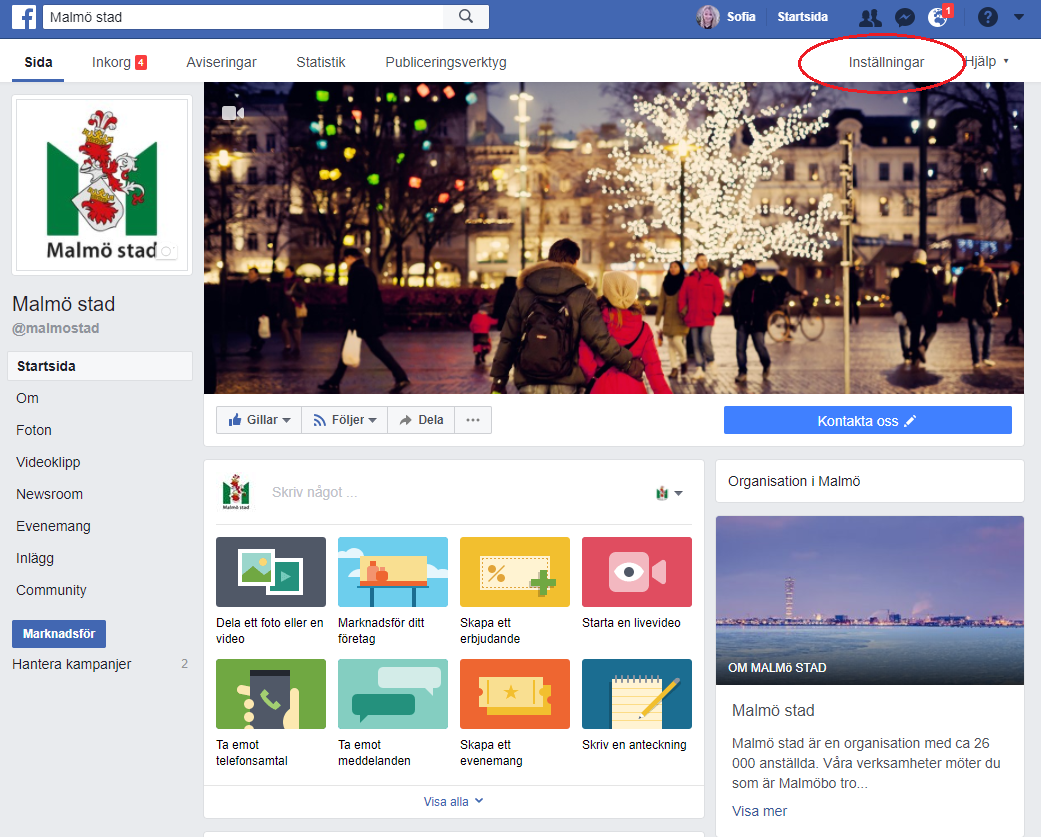The height and width of the screenshot is (837, 1041).
Task: Click the search field containing 'Malmö stad'
Action: tap(243, 17)
